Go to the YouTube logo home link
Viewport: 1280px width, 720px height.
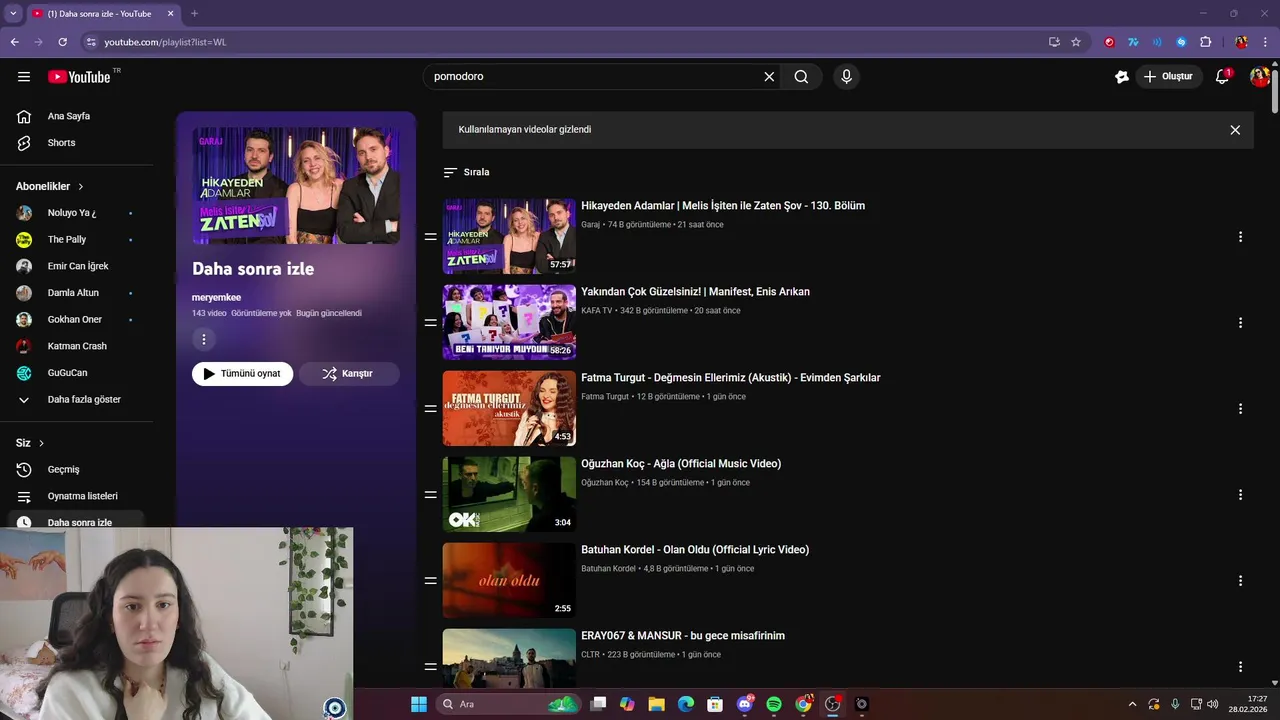click(80, 77)
